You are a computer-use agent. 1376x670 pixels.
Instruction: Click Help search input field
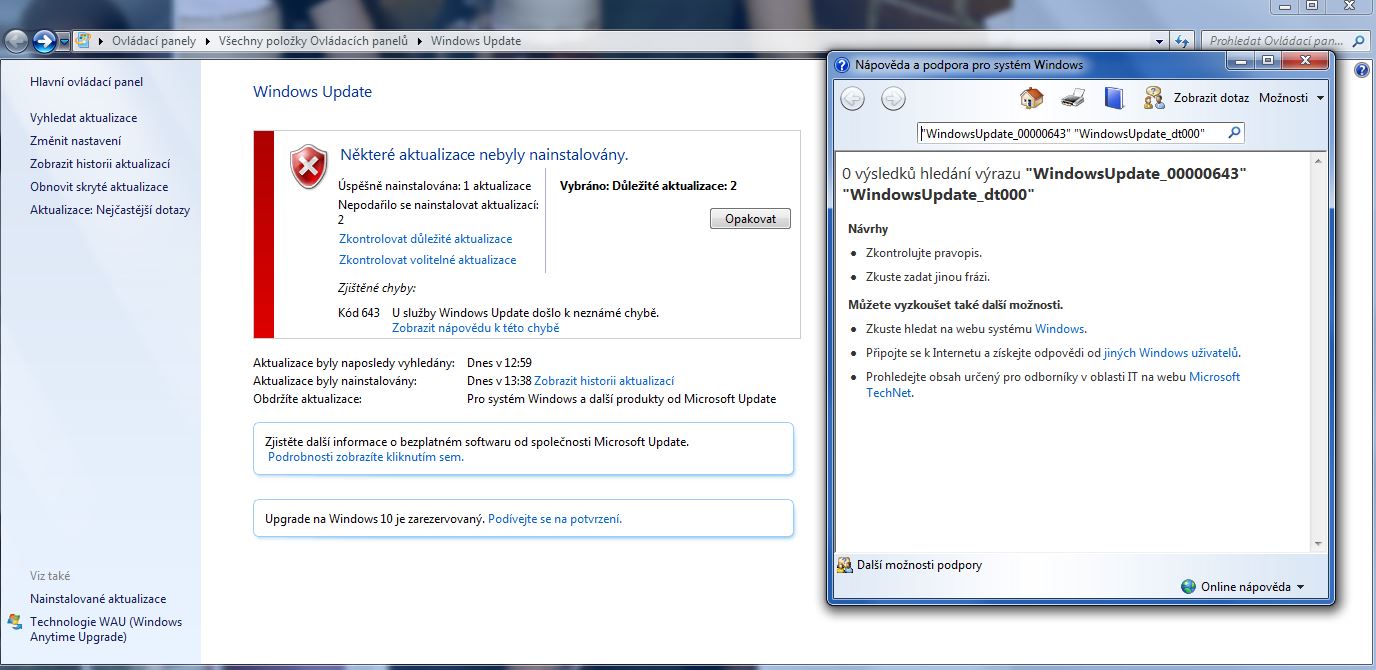pos(1072,132)
